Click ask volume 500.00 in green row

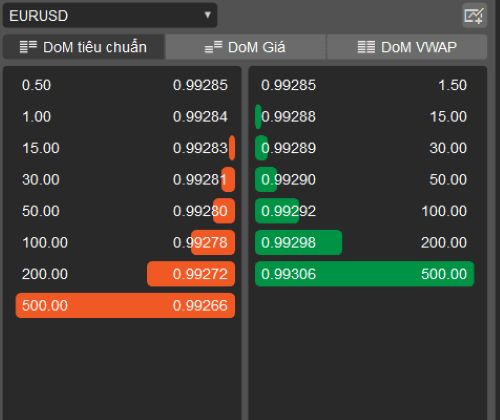pos(444,274)
